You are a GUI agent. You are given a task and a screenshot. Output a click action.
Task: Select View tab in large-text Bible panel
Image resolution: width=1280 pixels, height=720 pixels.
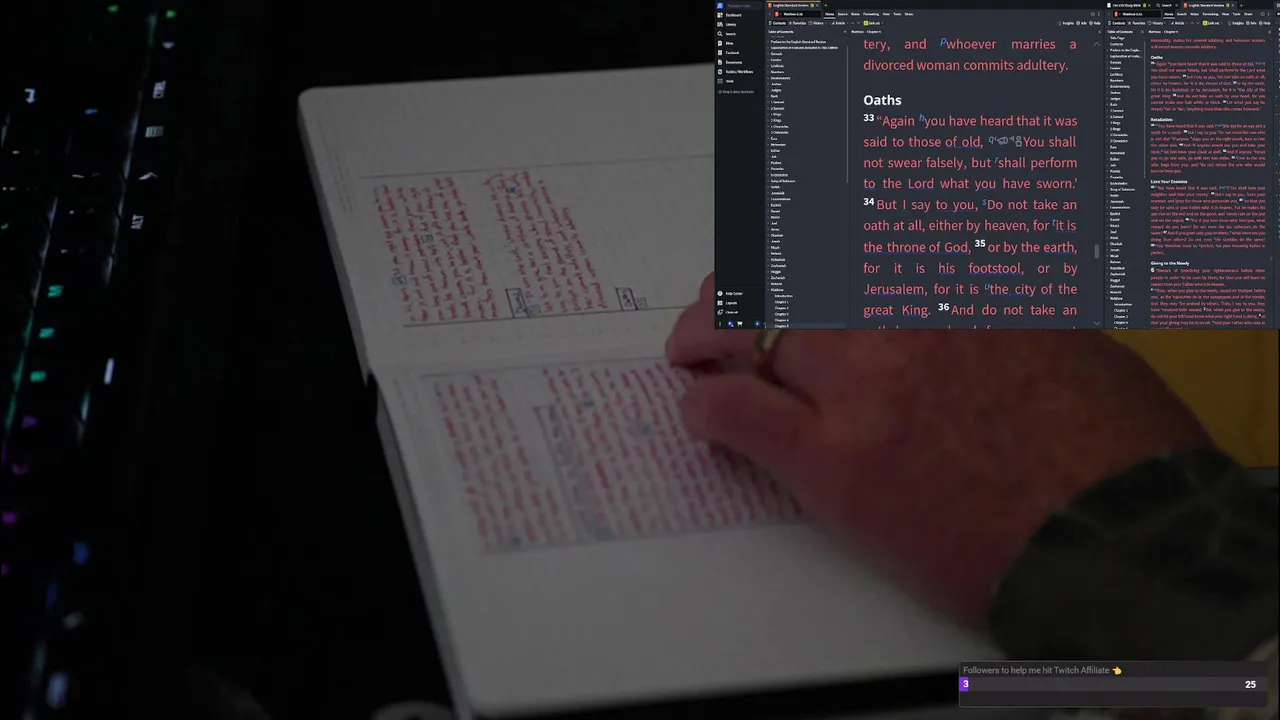point(886,14)
